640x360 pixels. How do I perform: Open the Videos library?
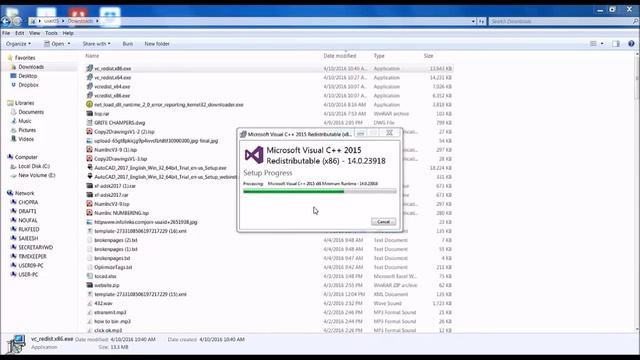tap(26, 139)
